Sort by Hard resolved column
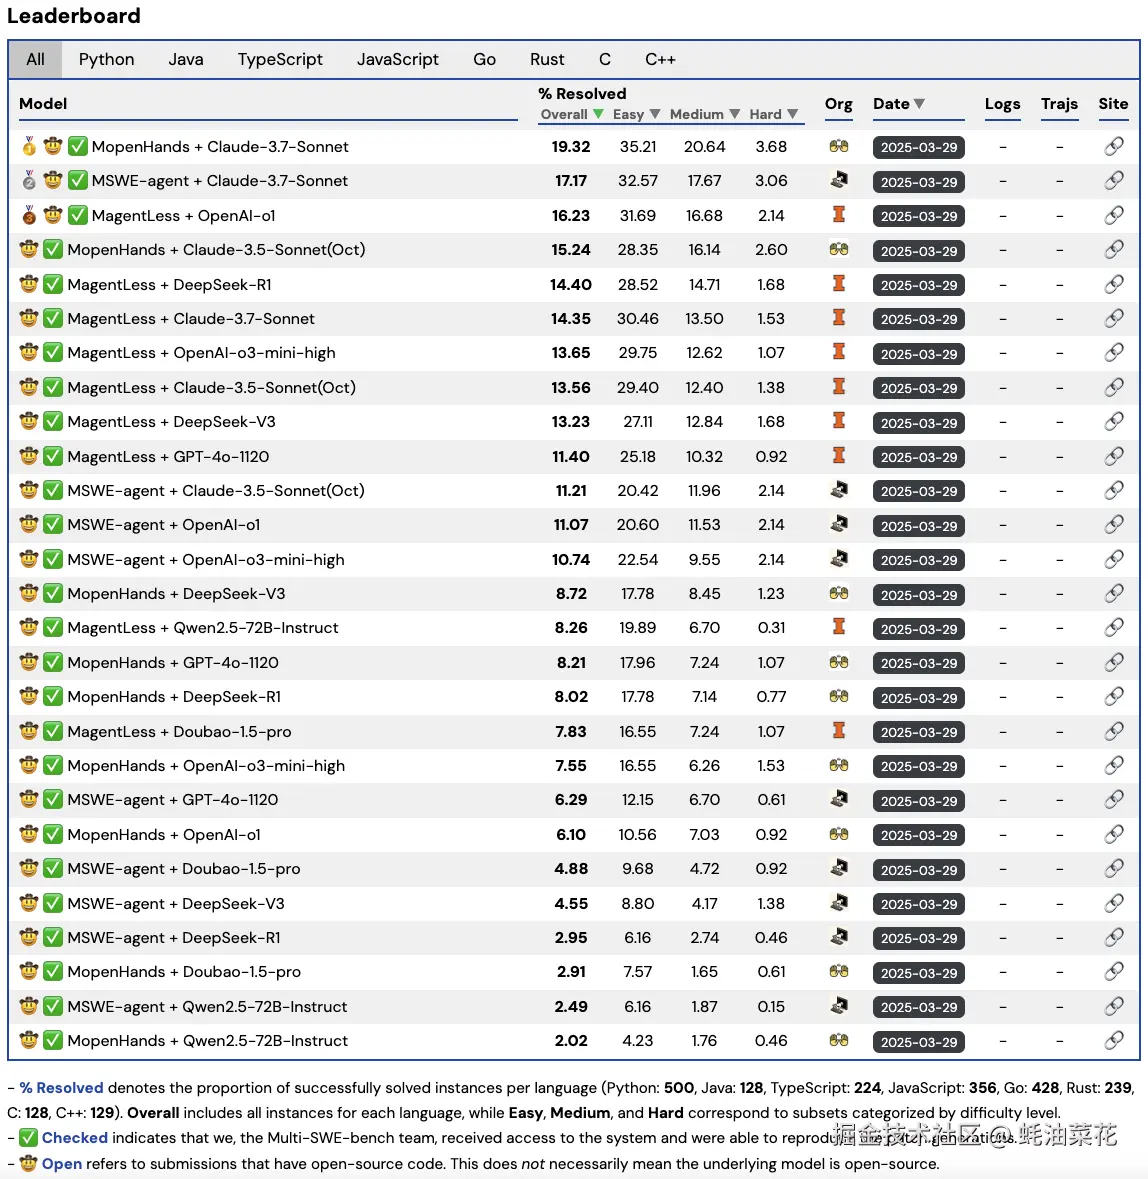 (773, 114)
